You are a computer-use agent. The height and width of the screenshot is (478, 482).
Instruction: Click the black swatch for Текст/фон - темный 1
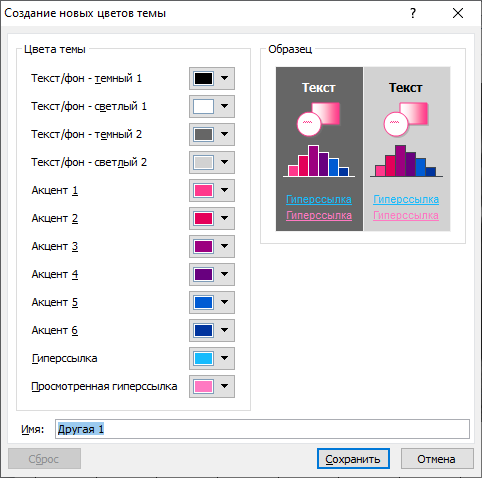[x=203, y=79]
